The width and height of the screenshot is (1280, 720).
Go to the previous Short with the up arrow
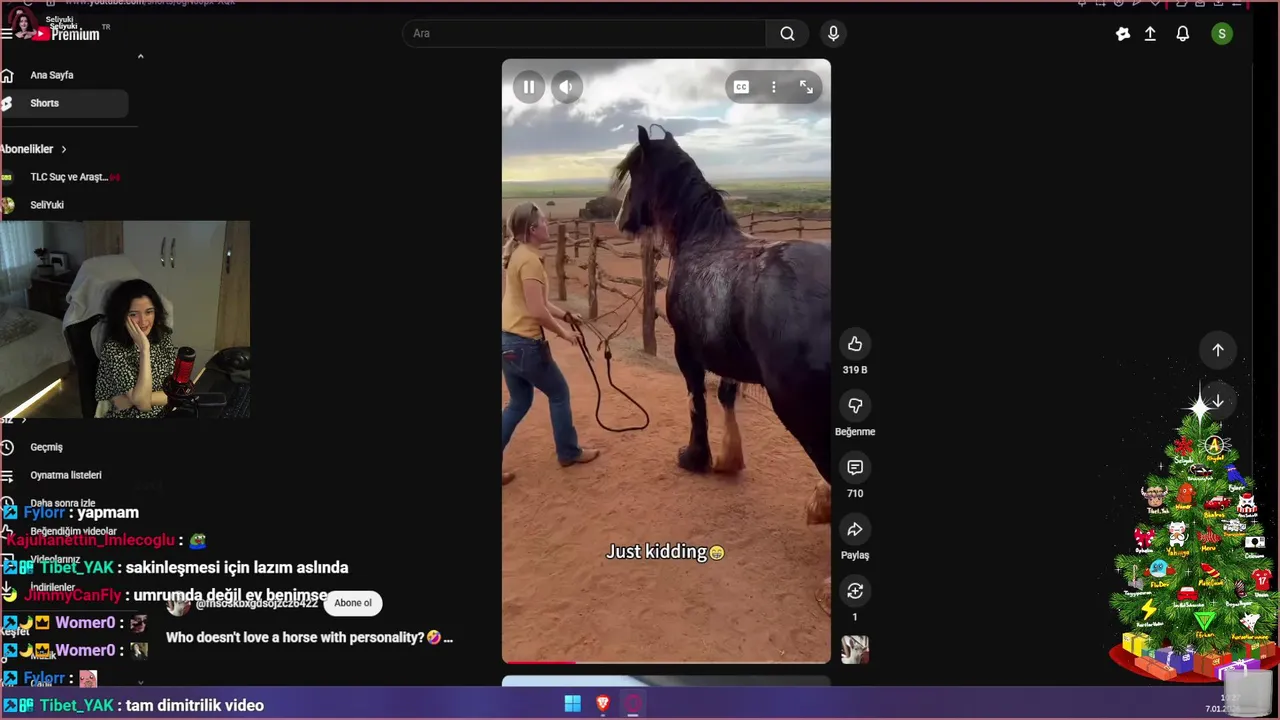tap(1218, 350)
